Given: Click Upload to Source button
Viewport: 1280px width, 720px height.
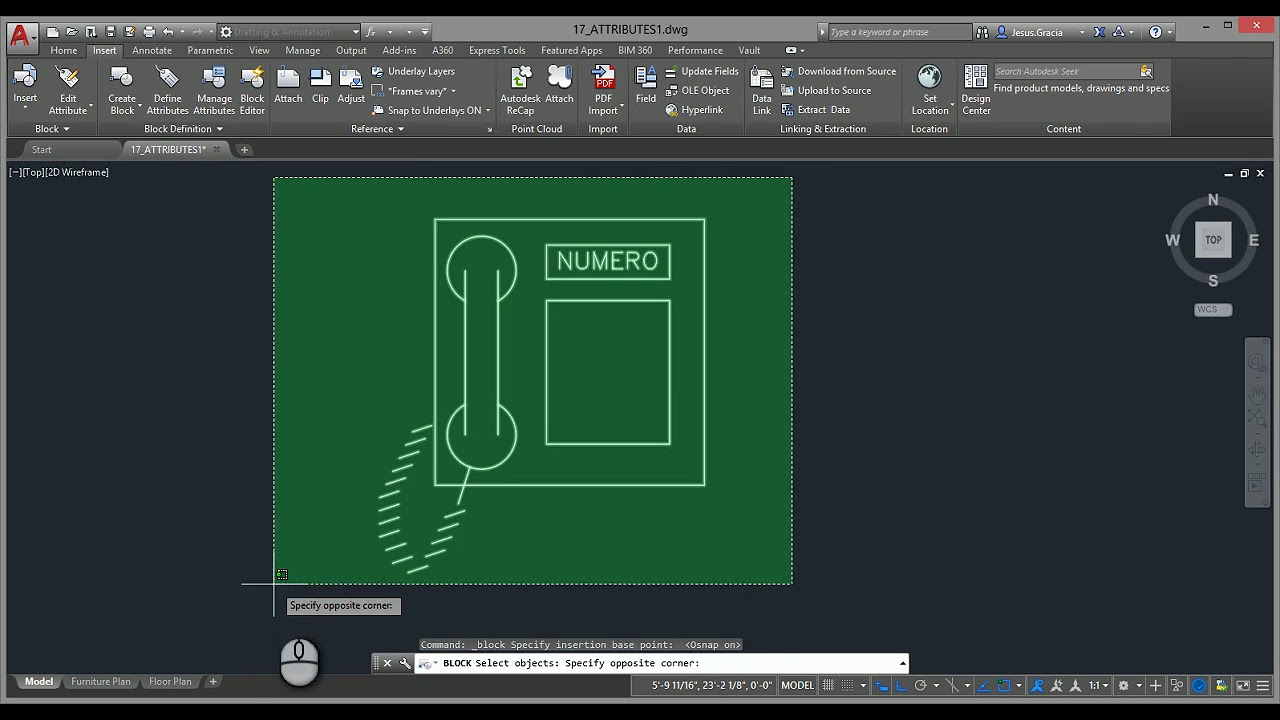Looking at the screenshot, I should [826, 90].
